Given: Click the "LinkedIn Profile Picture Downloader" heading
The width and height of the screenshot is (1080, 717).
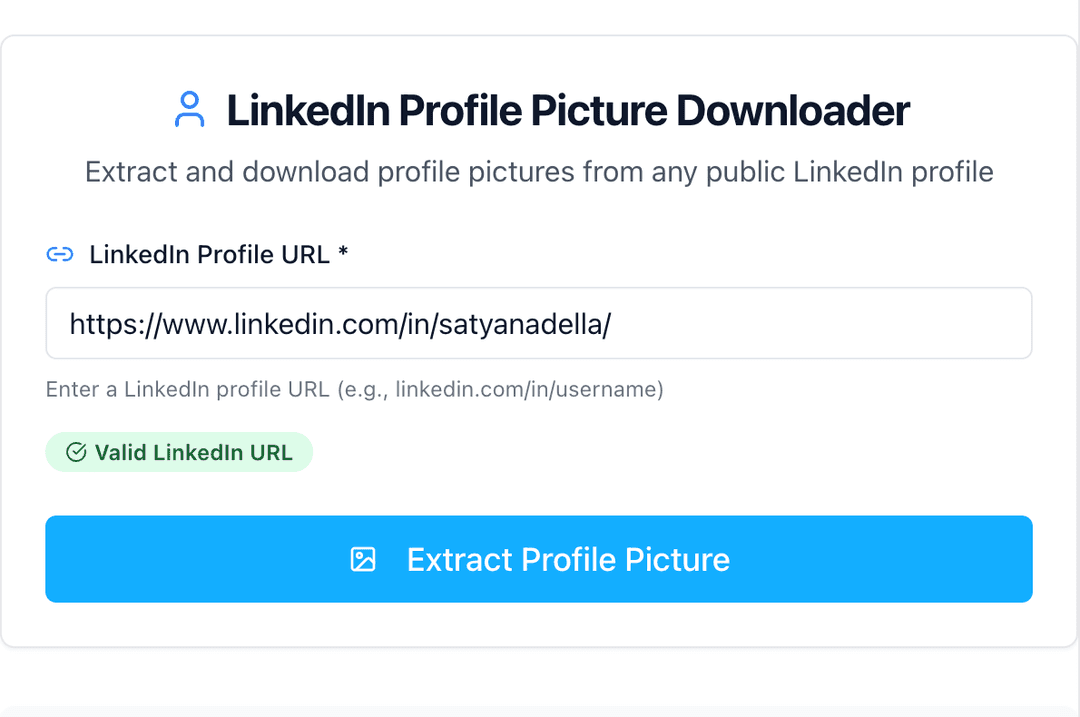Looking at the screenshot, I should (x=568, y=110).
